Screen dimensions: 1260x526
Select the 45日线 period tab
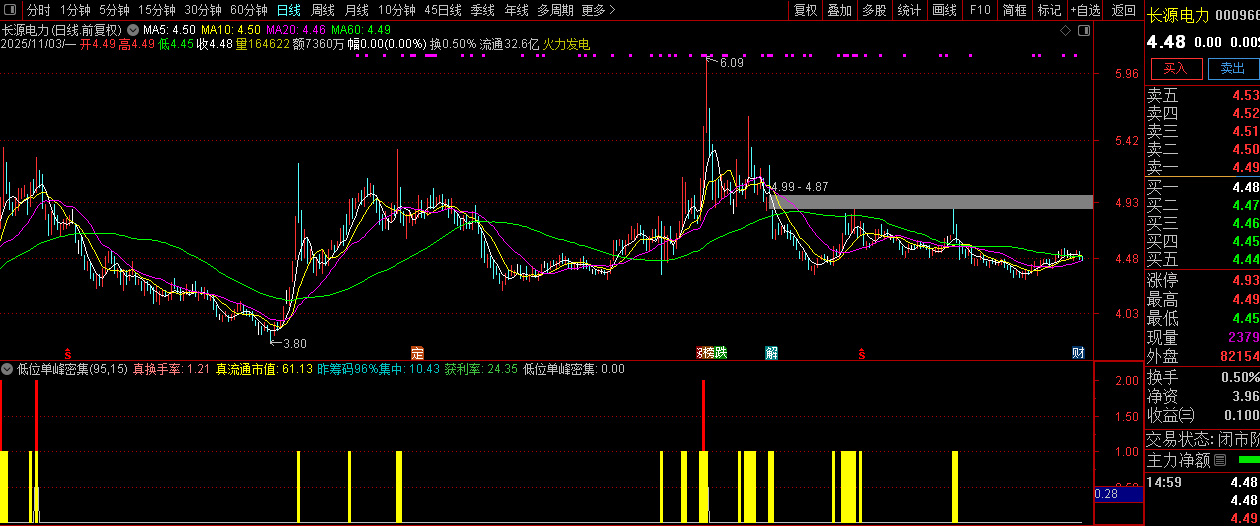click(x=443, y=10)
